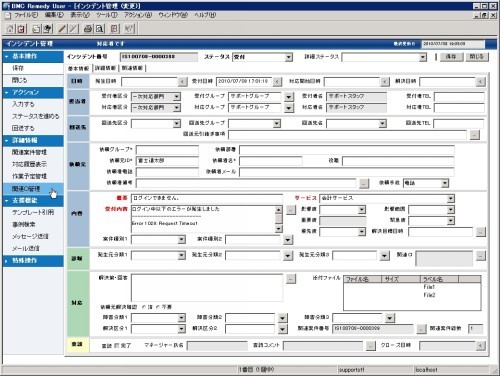Open the ヘルプ menu

click(205, 15)
